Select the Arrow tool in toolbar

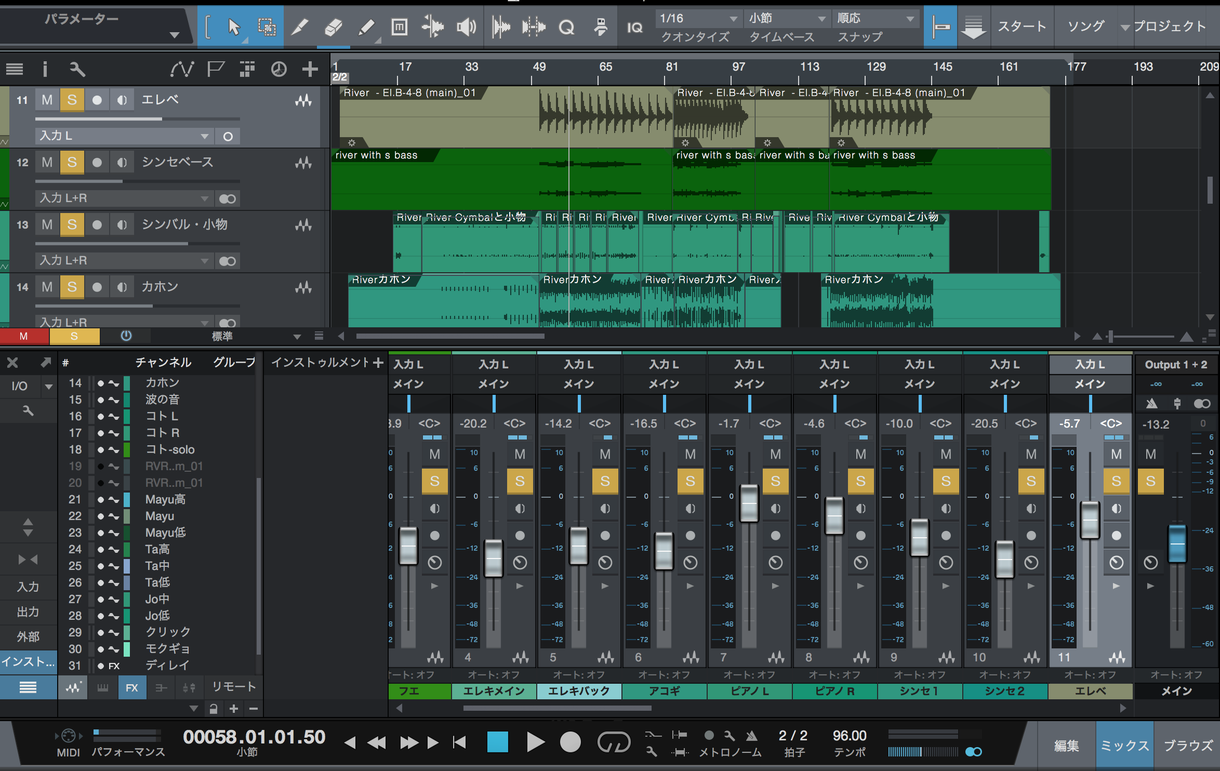pos(234,27)
